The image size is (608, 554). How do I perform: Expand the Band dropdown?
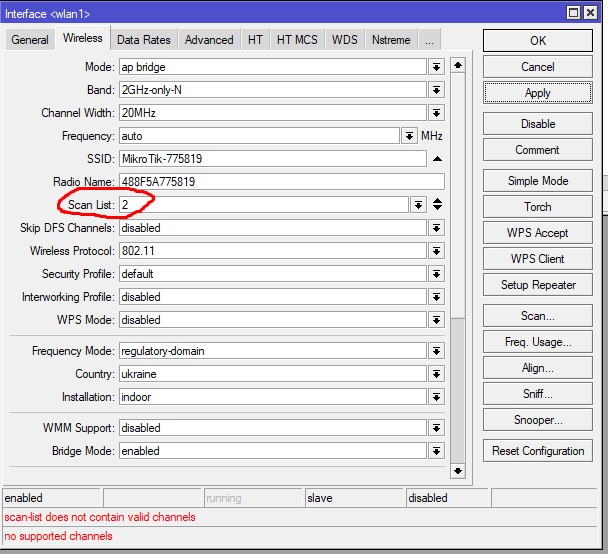[x=436, y=90]
